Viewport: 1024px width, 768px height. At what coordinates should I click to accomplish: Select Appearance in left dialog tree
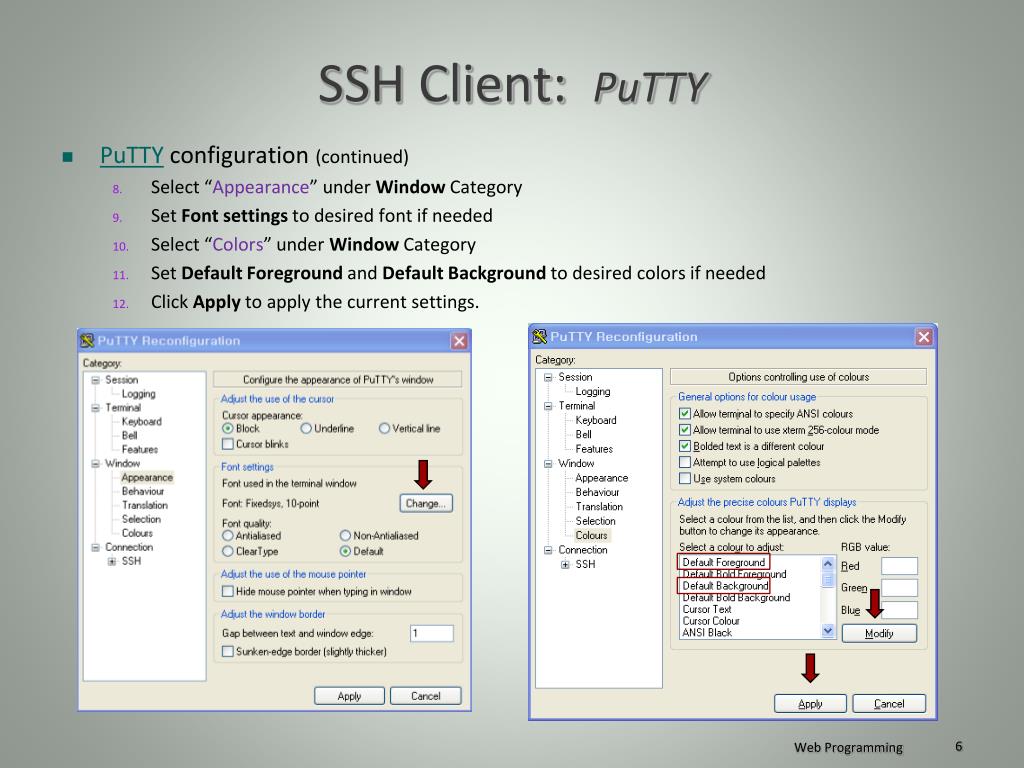(x=147, y=477)
